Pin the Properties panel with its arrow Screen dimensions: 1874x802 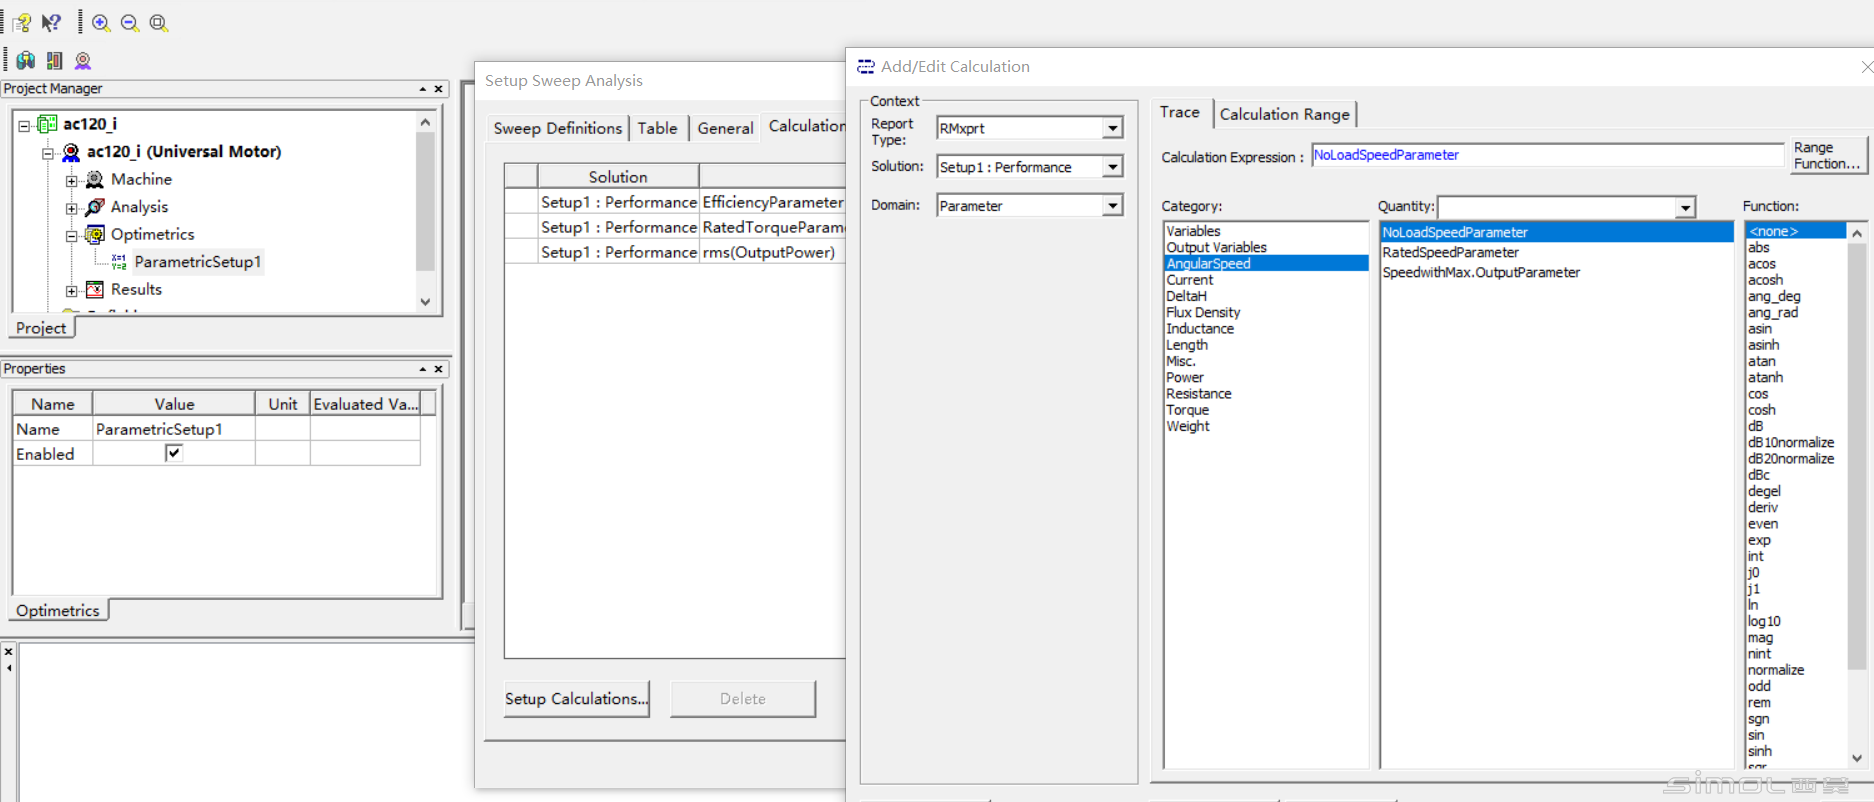(x=422, y=369)
